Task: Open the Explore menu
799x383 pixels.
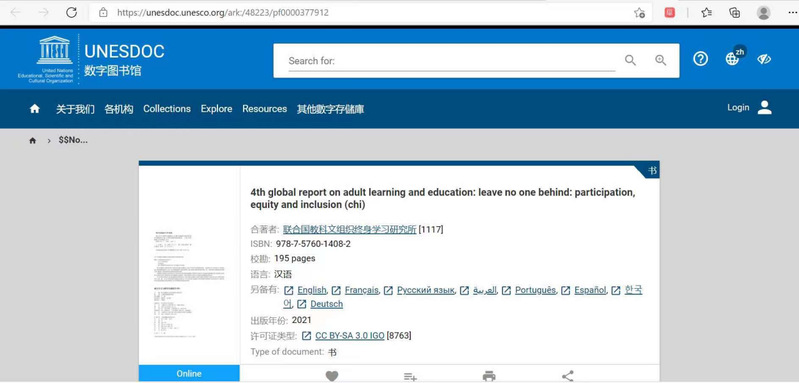Action: (x=217, y=108)
